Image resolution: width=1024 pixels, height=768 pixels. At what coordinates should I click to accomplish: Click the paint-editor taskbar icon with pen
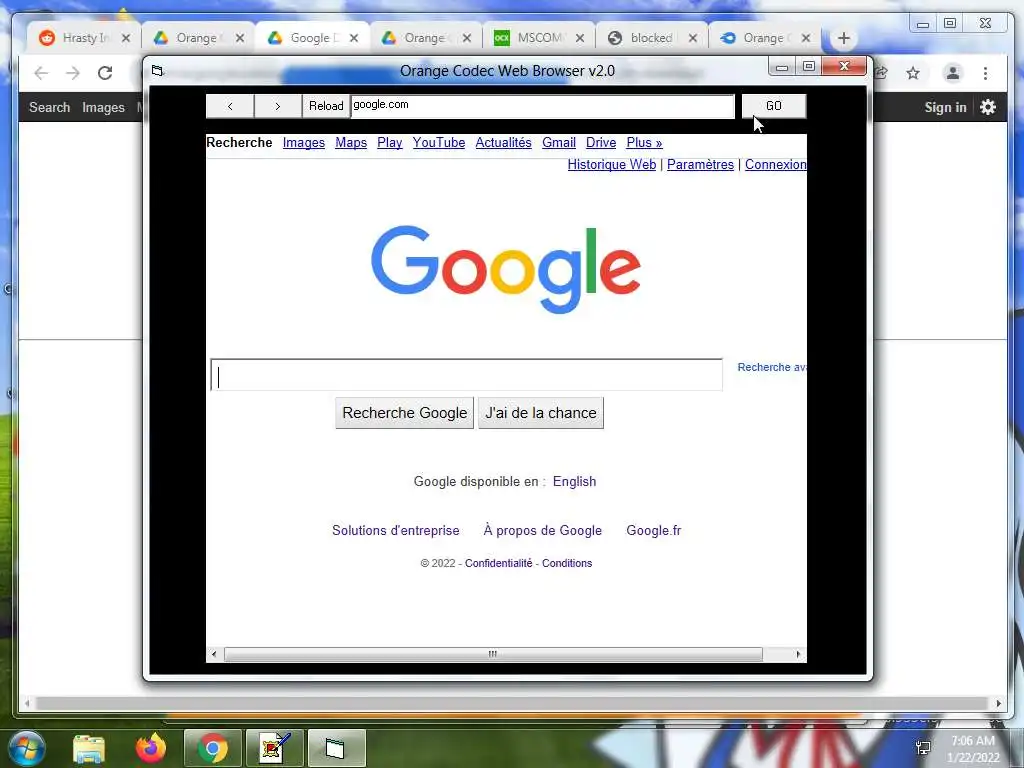[x=275, y=748]
